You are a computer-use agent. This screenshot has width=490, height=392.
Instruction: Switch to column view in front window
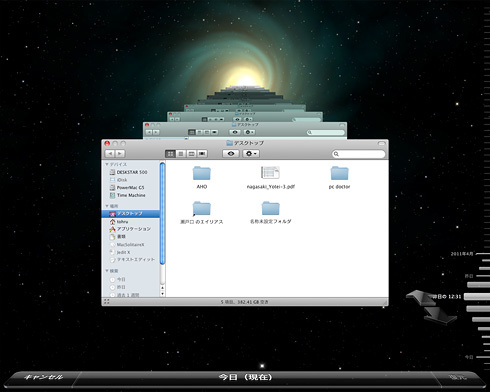(x=191, y=154)
